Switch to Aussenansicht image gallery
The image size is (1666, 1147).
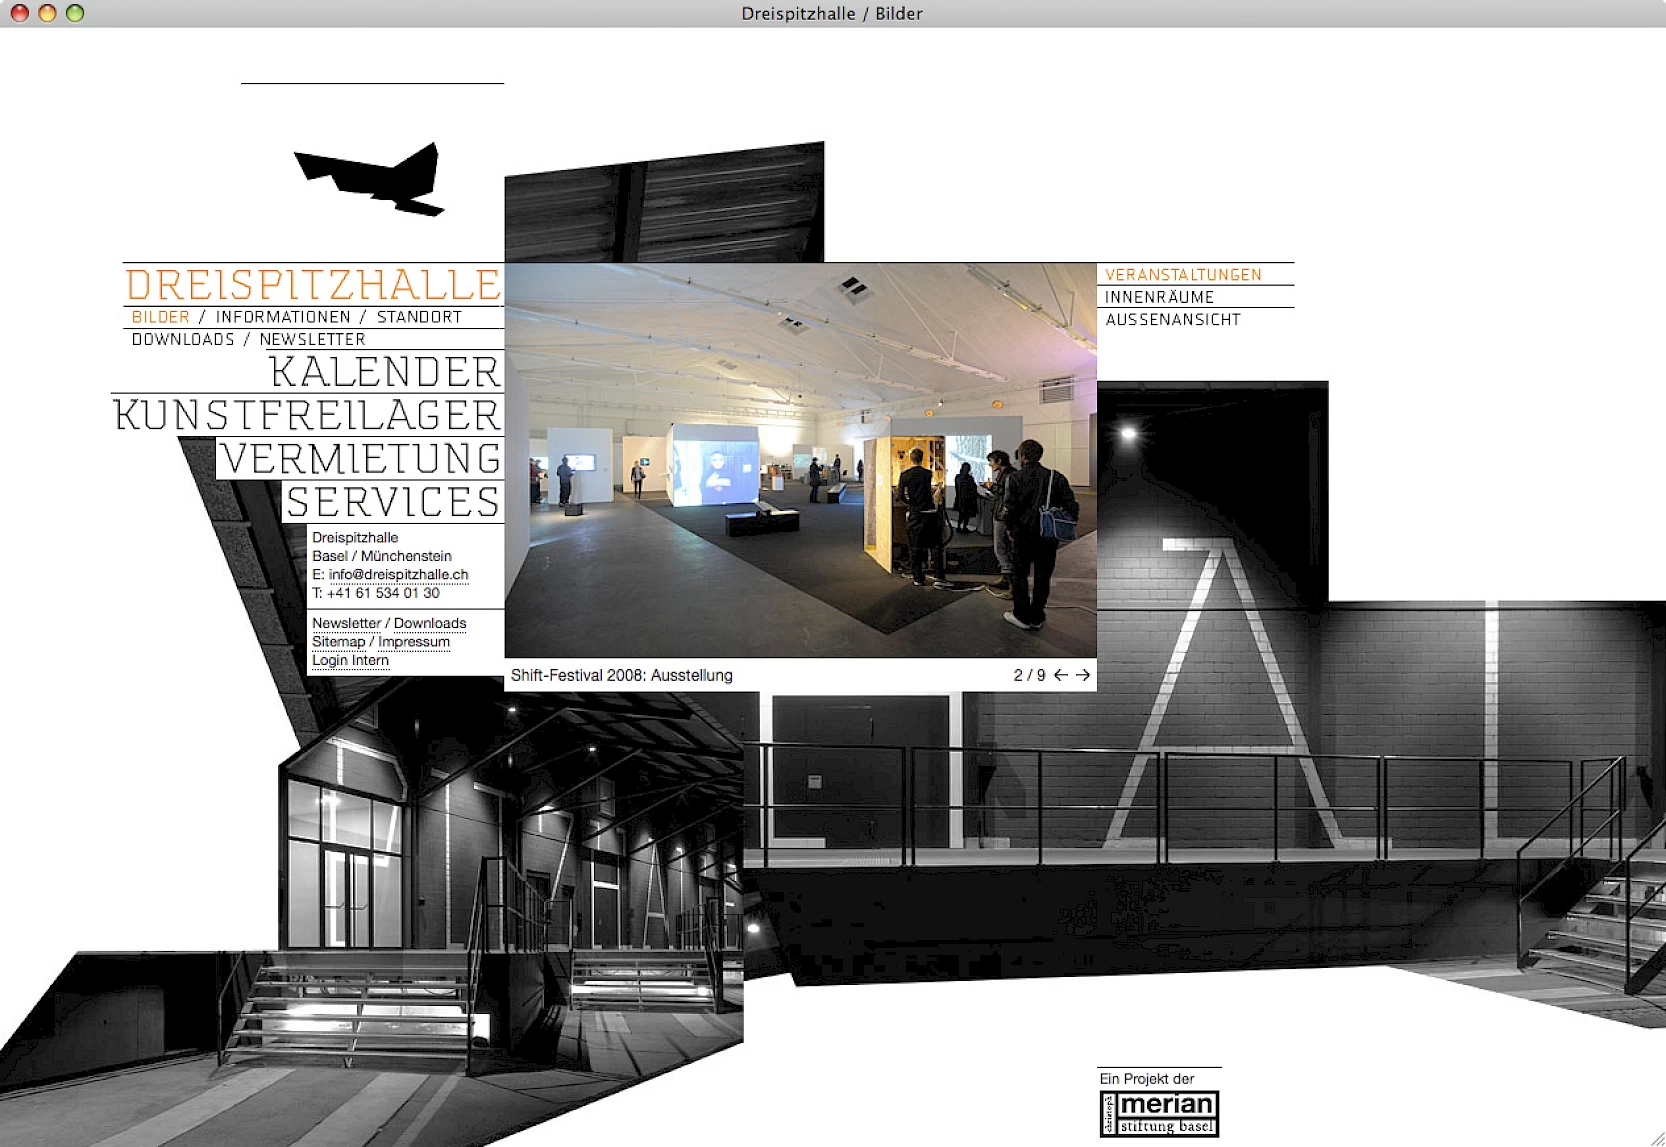[x=1172, y=320]
